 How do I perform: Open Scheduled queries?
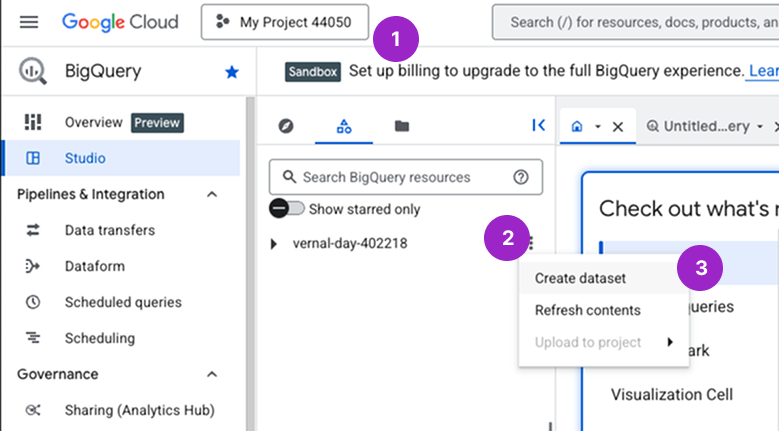(x=121, y=302)
